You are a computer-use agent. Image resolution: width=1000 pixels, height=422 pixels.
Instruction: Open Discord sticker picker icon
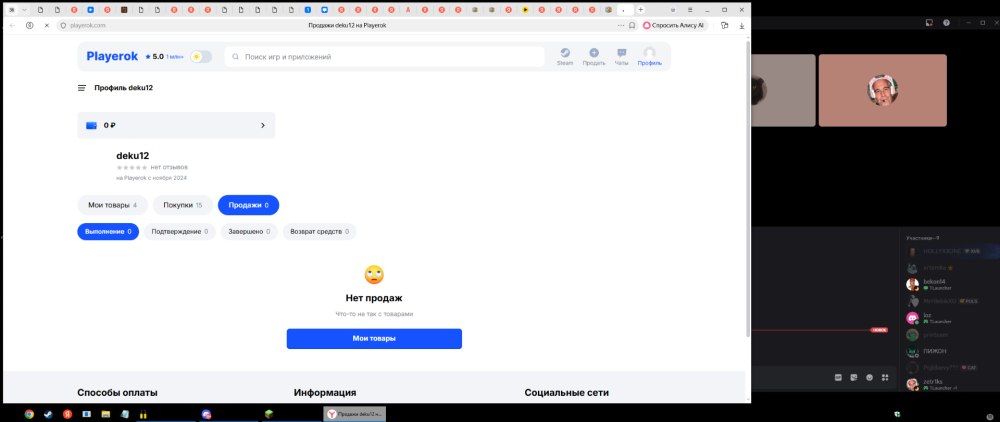pyautogui.click(x=854, y=377)
